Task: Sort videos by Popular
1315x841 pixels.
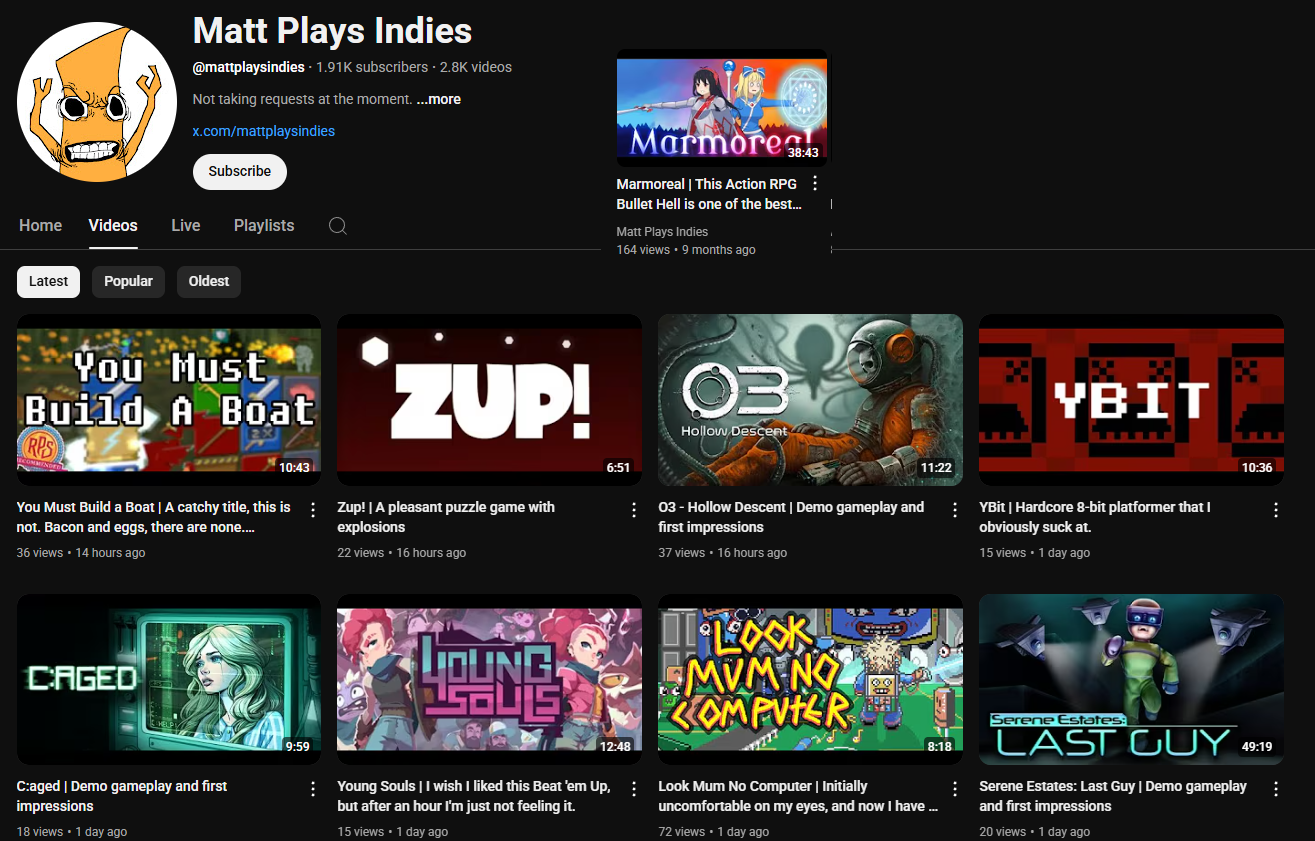Action: click(128, 281)
